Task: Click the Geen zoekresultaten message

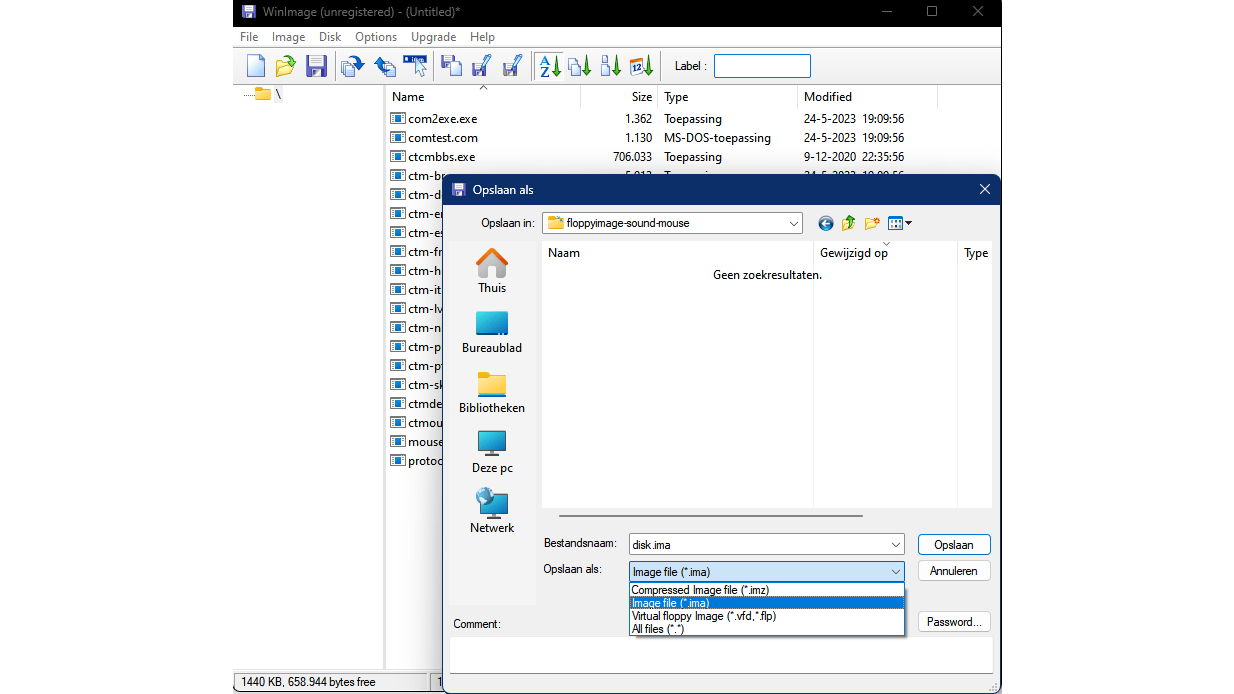Action: 767,274
